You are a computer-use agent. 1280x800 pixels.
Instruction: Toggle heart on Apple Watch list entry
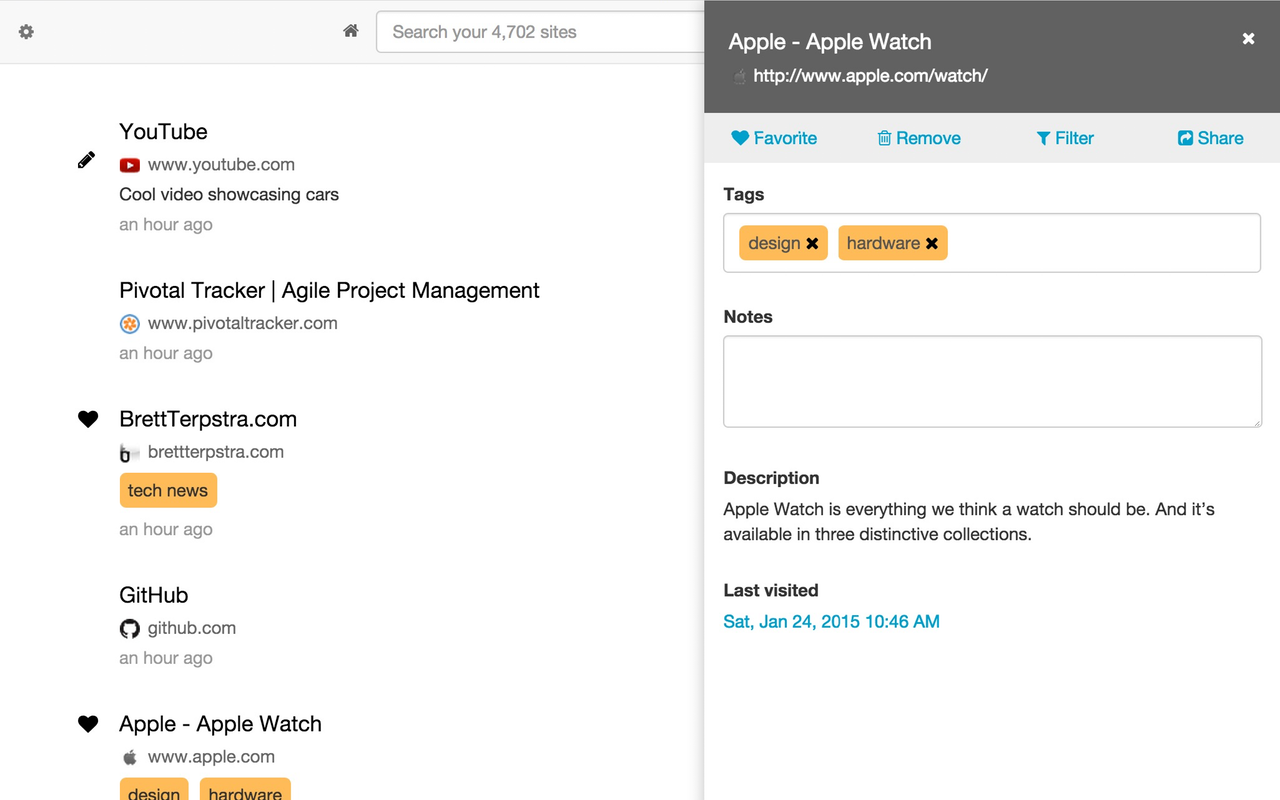pyautogui.click(x=88, y=724)
